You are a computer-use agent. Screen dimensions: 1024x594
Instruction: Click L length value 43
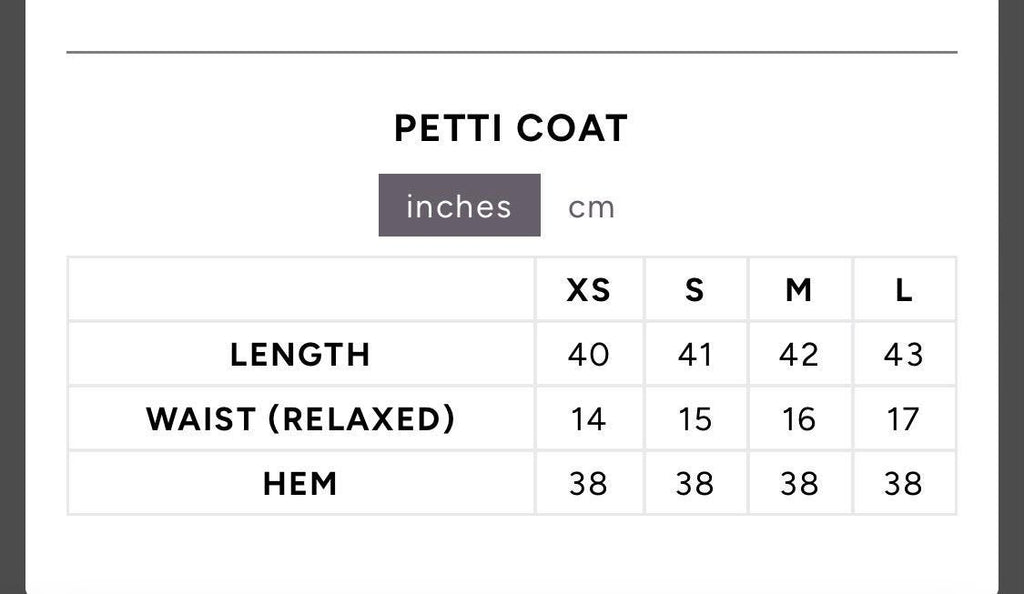point(904,354)
